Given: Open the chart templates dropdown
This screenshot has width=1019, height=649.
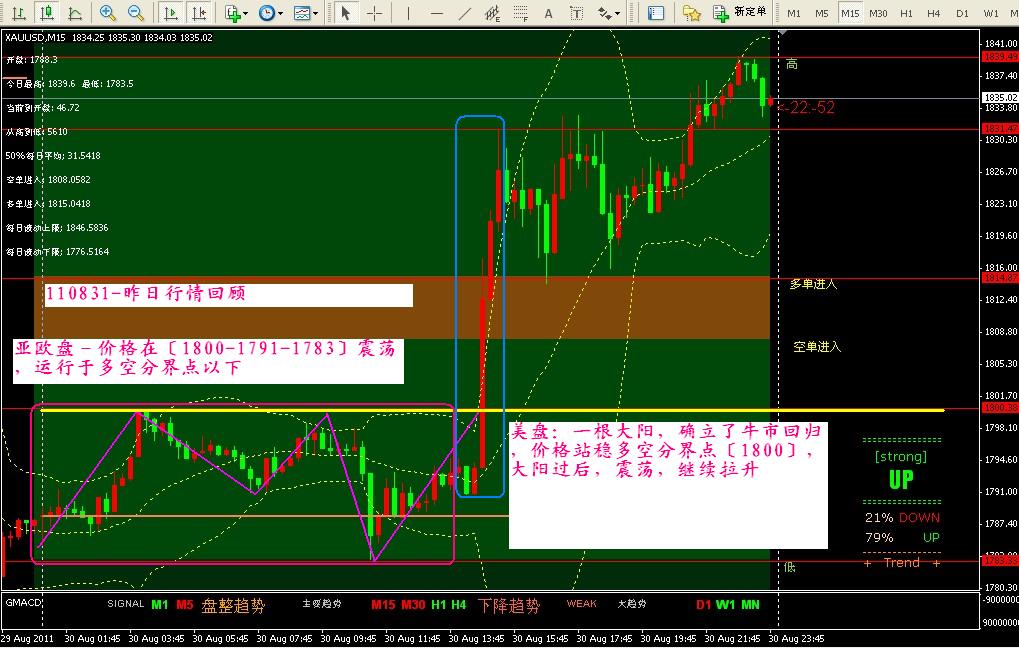Looking at the screenshot, I should [305, 13].
